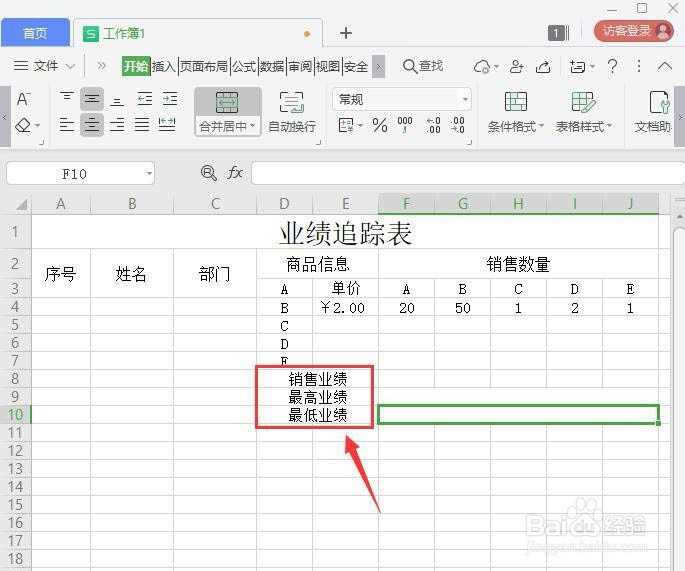Decrease decimal places
The image size is (685, 571).
pyautogui.click(x=457, y=125)
